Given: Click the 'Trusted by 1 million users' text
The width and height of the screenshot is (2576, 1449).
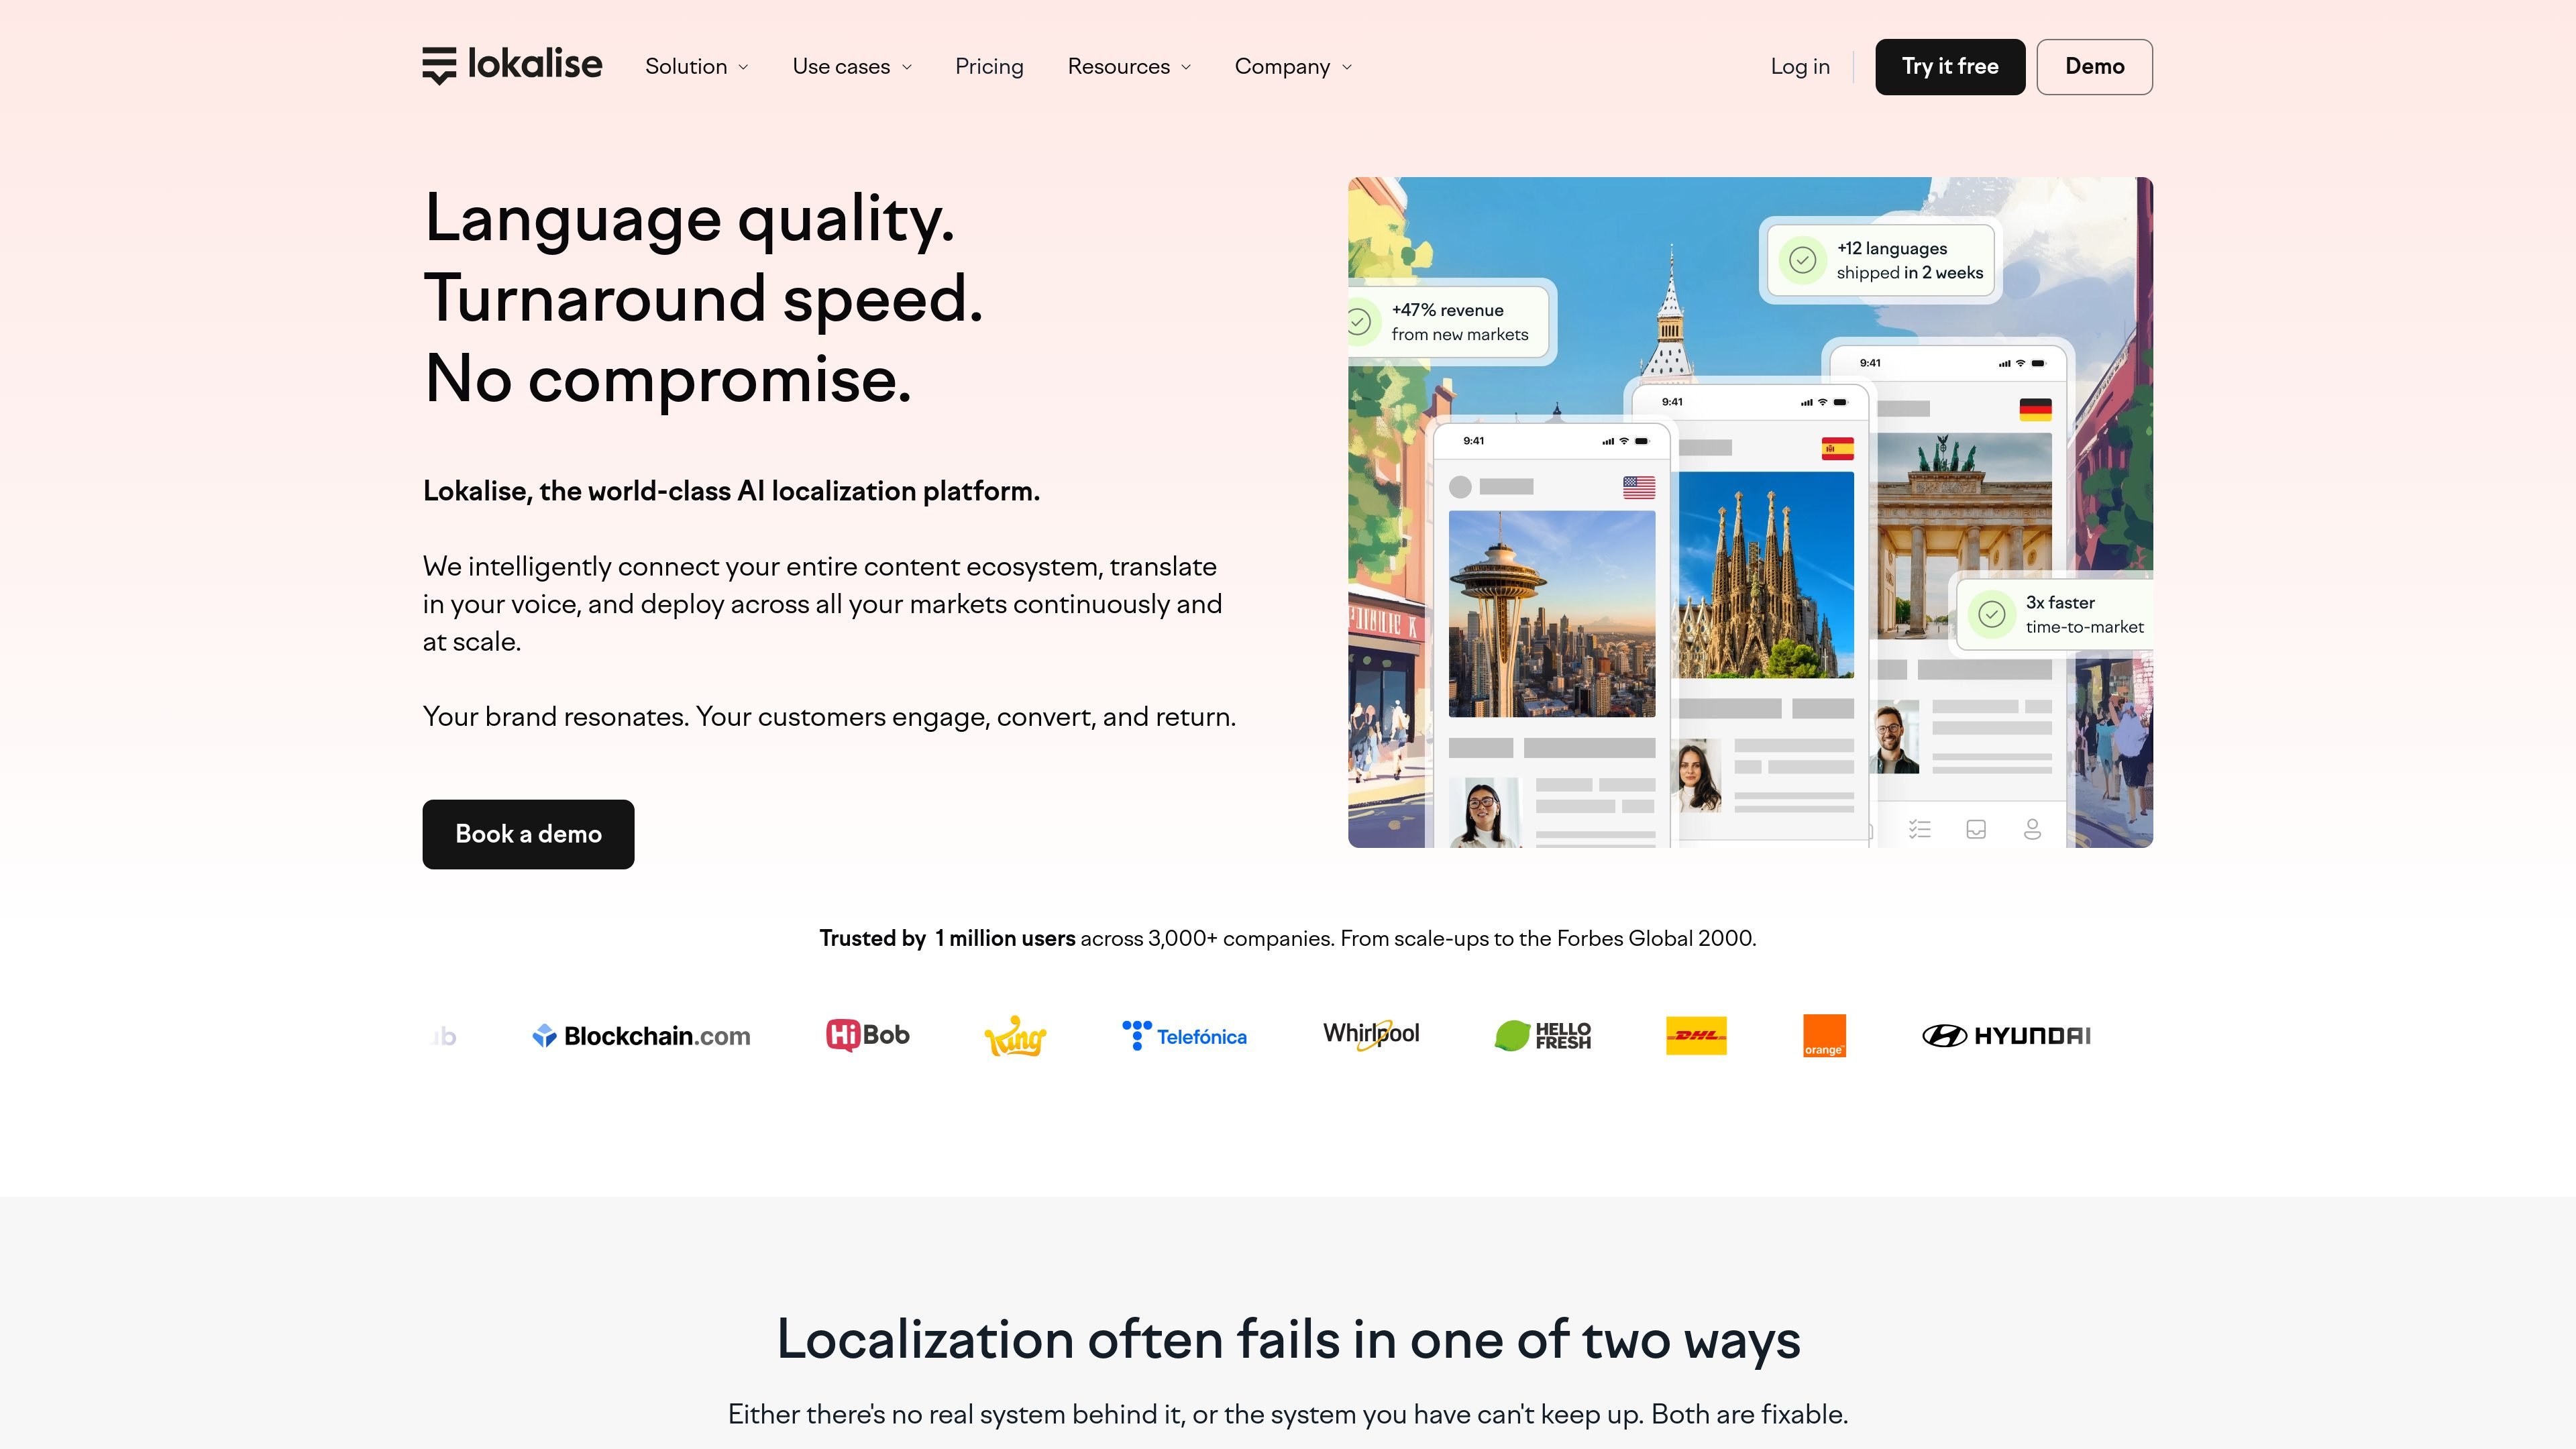Looking at the screenshot, I should pos(947,938).
